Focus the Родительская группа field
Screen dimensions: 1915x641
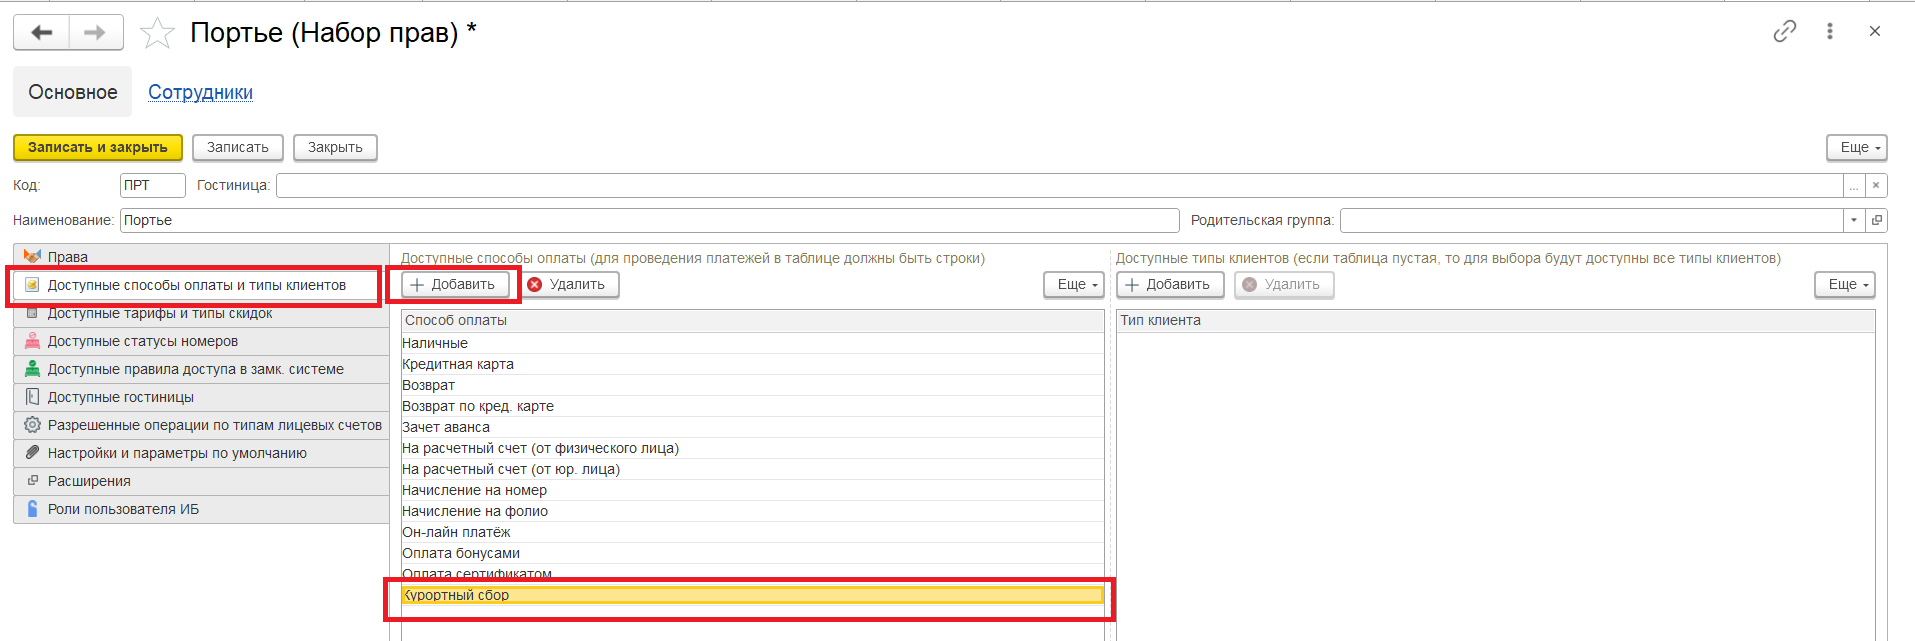[x=1592, y=220]
